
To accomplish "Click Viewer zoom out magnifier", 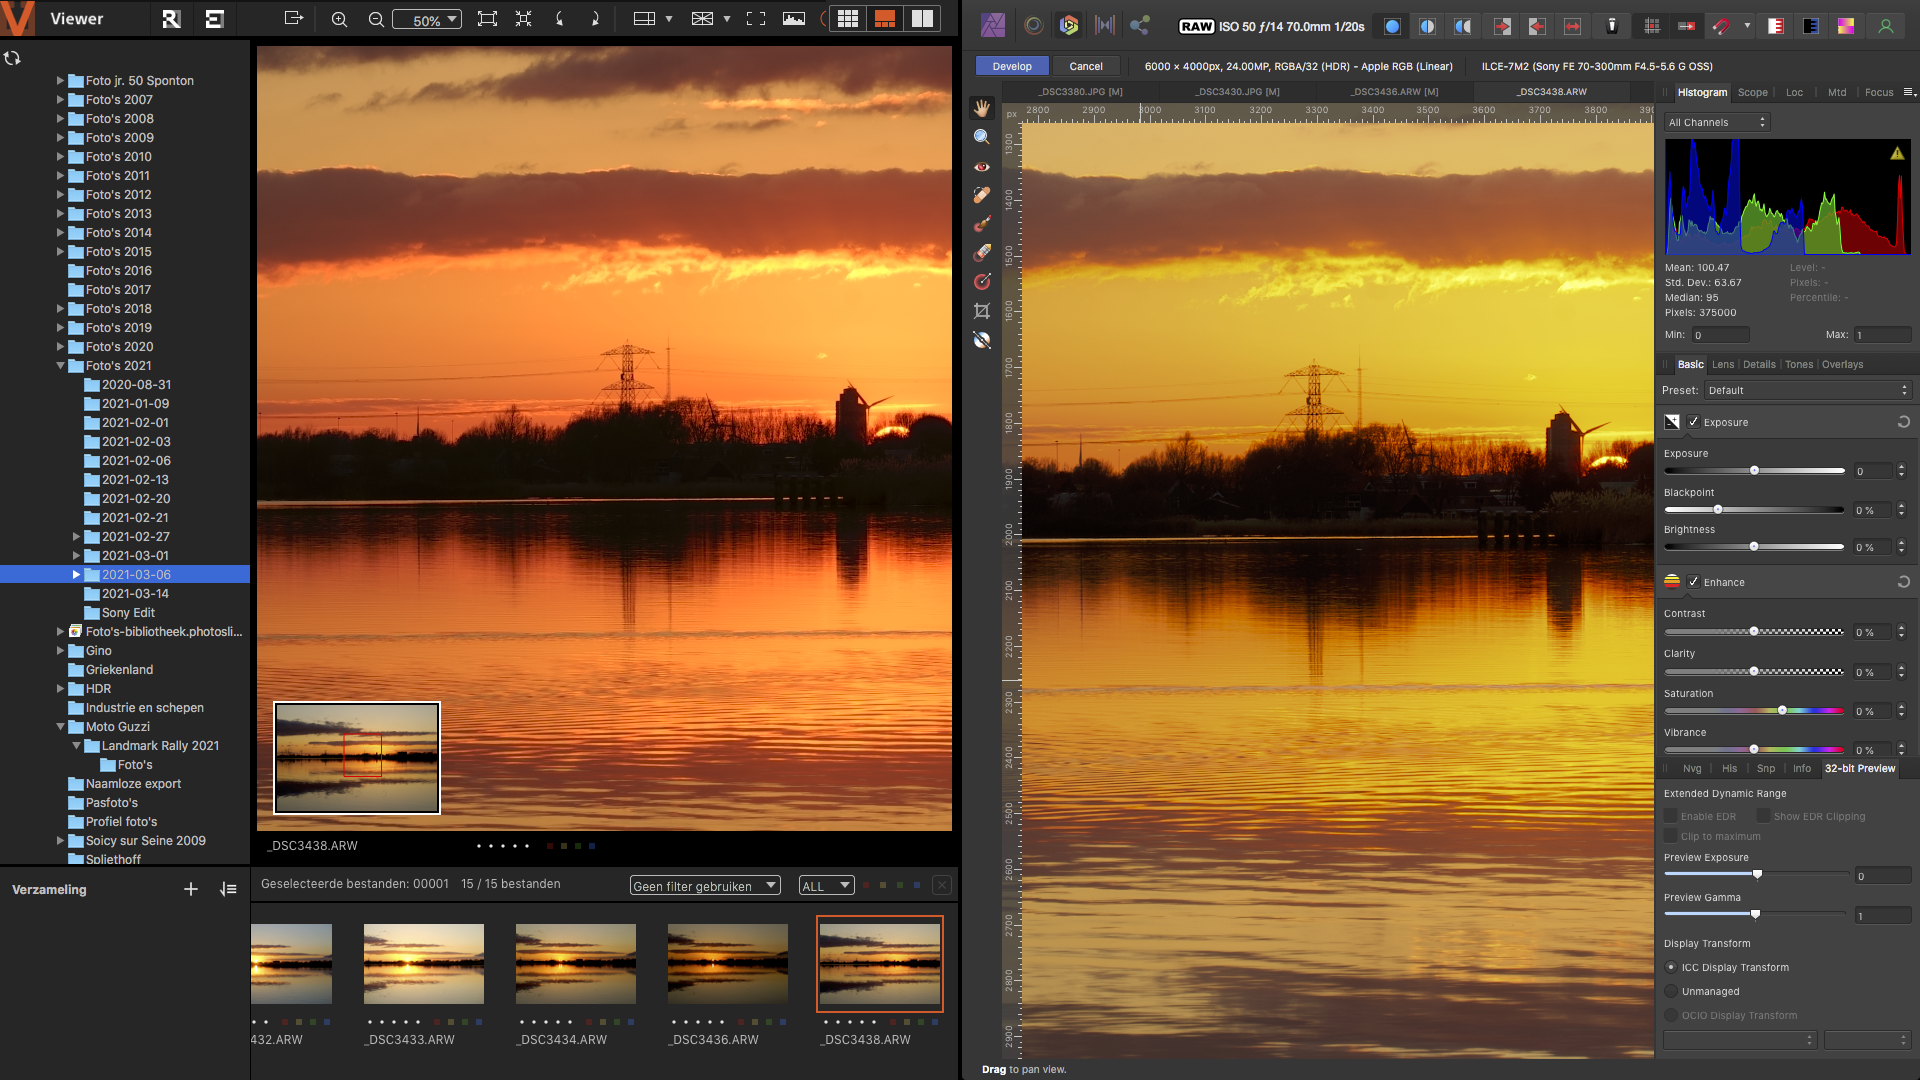I will click(x=376, y=19).
